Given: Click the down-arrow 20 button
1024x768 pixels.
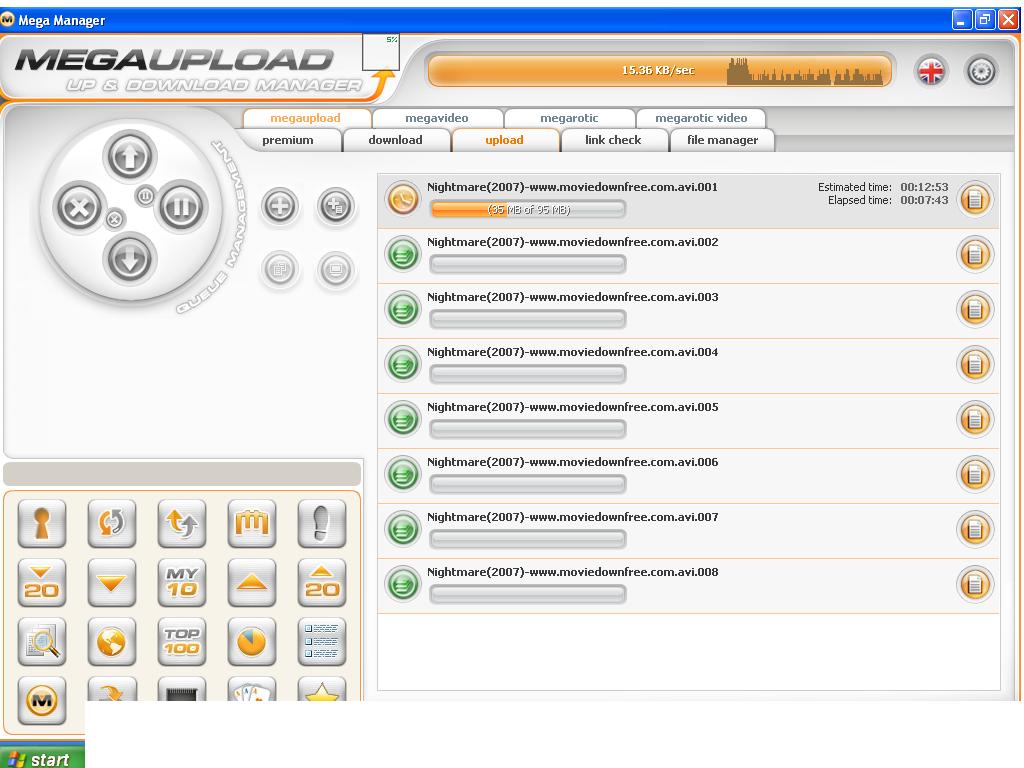Looking at the screenshot, I should [x=42, y=583].
